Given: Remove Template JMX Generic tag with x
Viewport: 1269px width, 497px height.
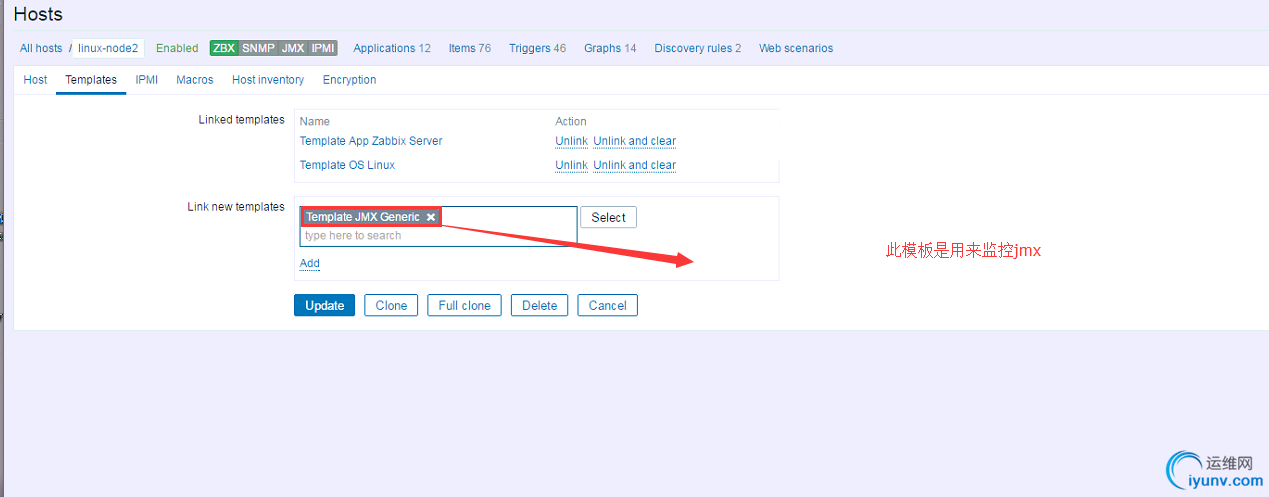Looking at the screenshot, I should coord(431,217).
